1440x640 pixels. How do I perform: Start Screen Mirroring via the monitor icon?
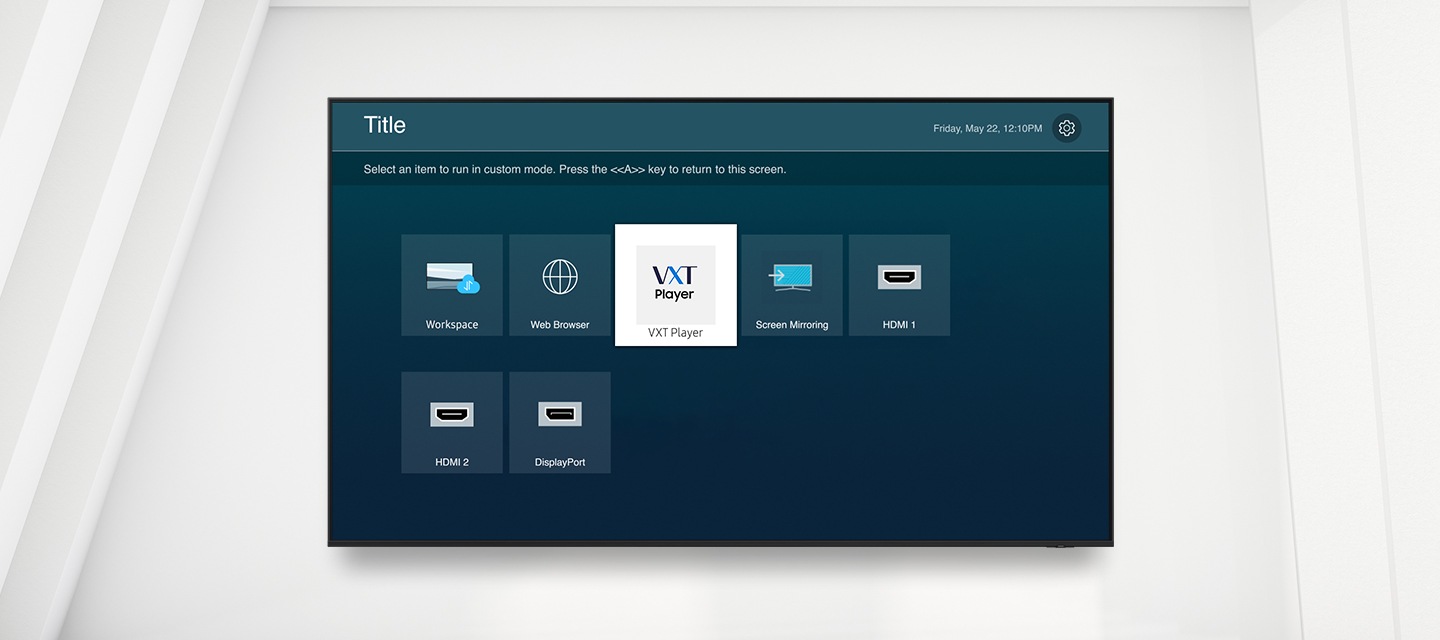click(x=791, y=277)
